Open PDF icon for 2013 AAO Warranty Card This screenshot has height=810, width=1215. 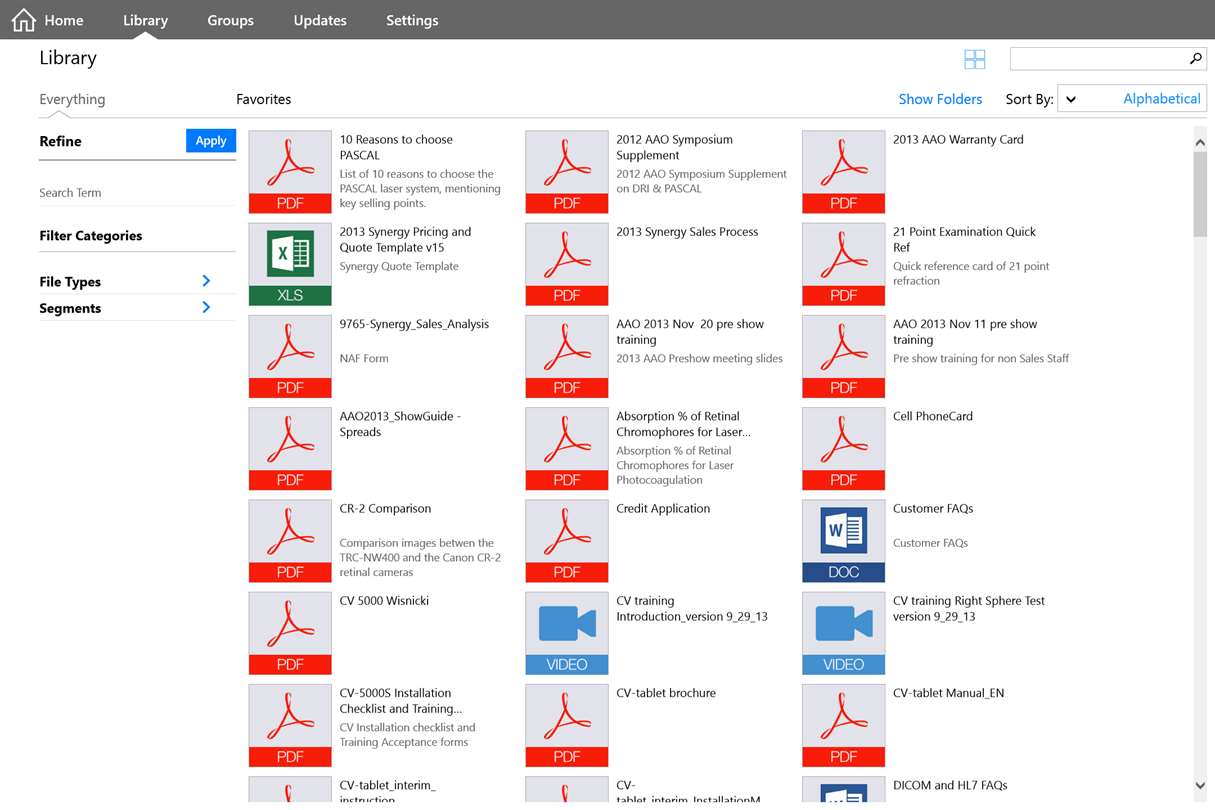pos(844,172)
